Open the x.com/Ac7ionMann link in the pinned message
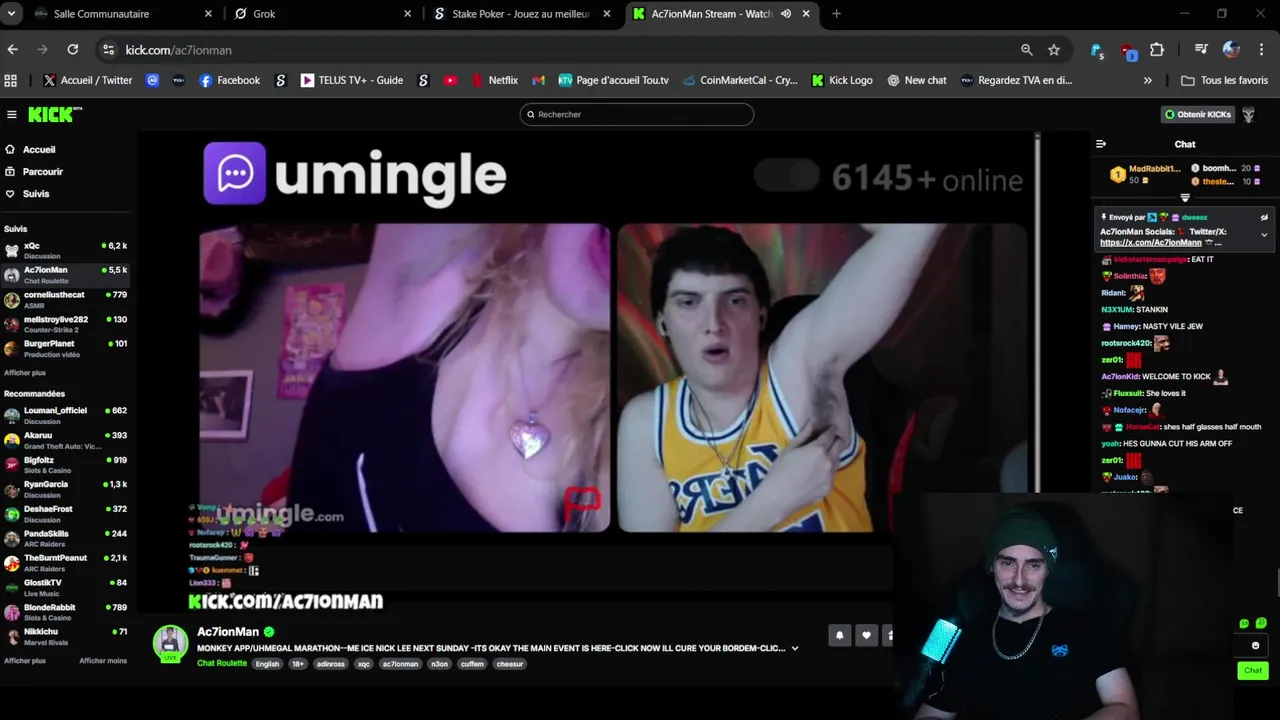The width and height of the screenshot is (1280, 720). click(x=1151, y=243)
